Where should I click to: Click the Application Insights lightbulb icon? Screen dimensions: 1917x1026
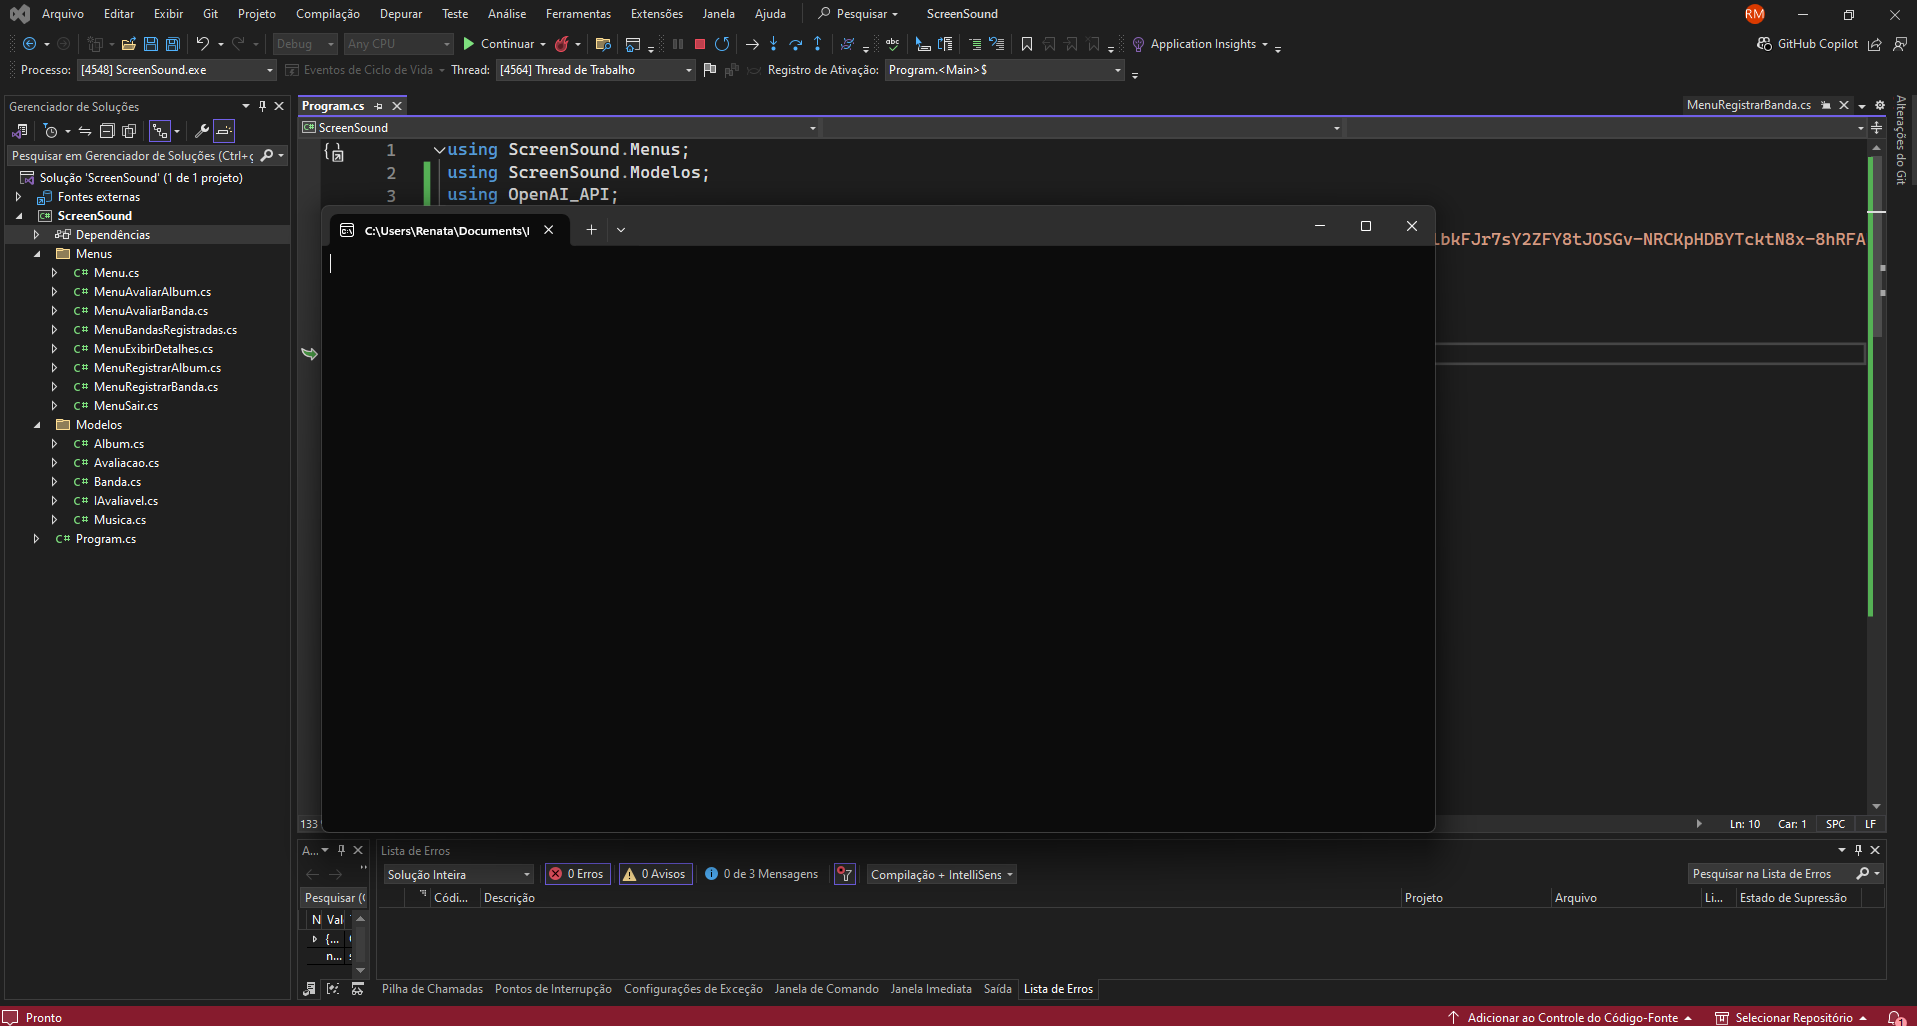1138,44
